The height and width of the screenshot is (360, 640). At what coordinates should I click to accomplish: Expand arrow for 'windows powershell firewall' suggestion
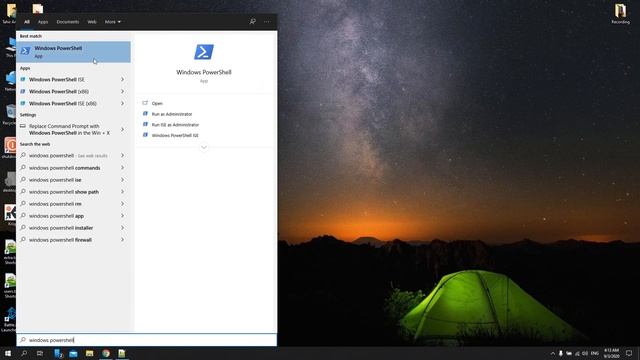pos(122,240)
